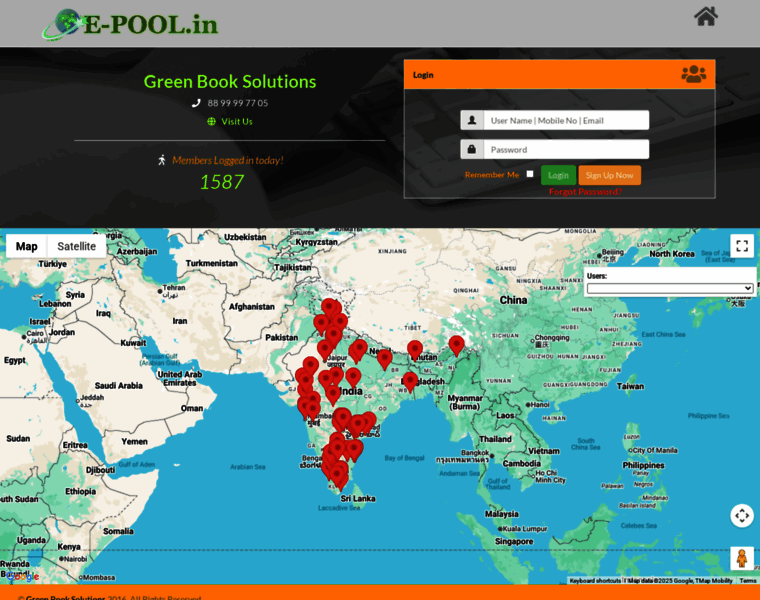This screenshot has height=600, width=760.
Task: Toggle the Remember Me checkbox
Action: tap(530, 174)
